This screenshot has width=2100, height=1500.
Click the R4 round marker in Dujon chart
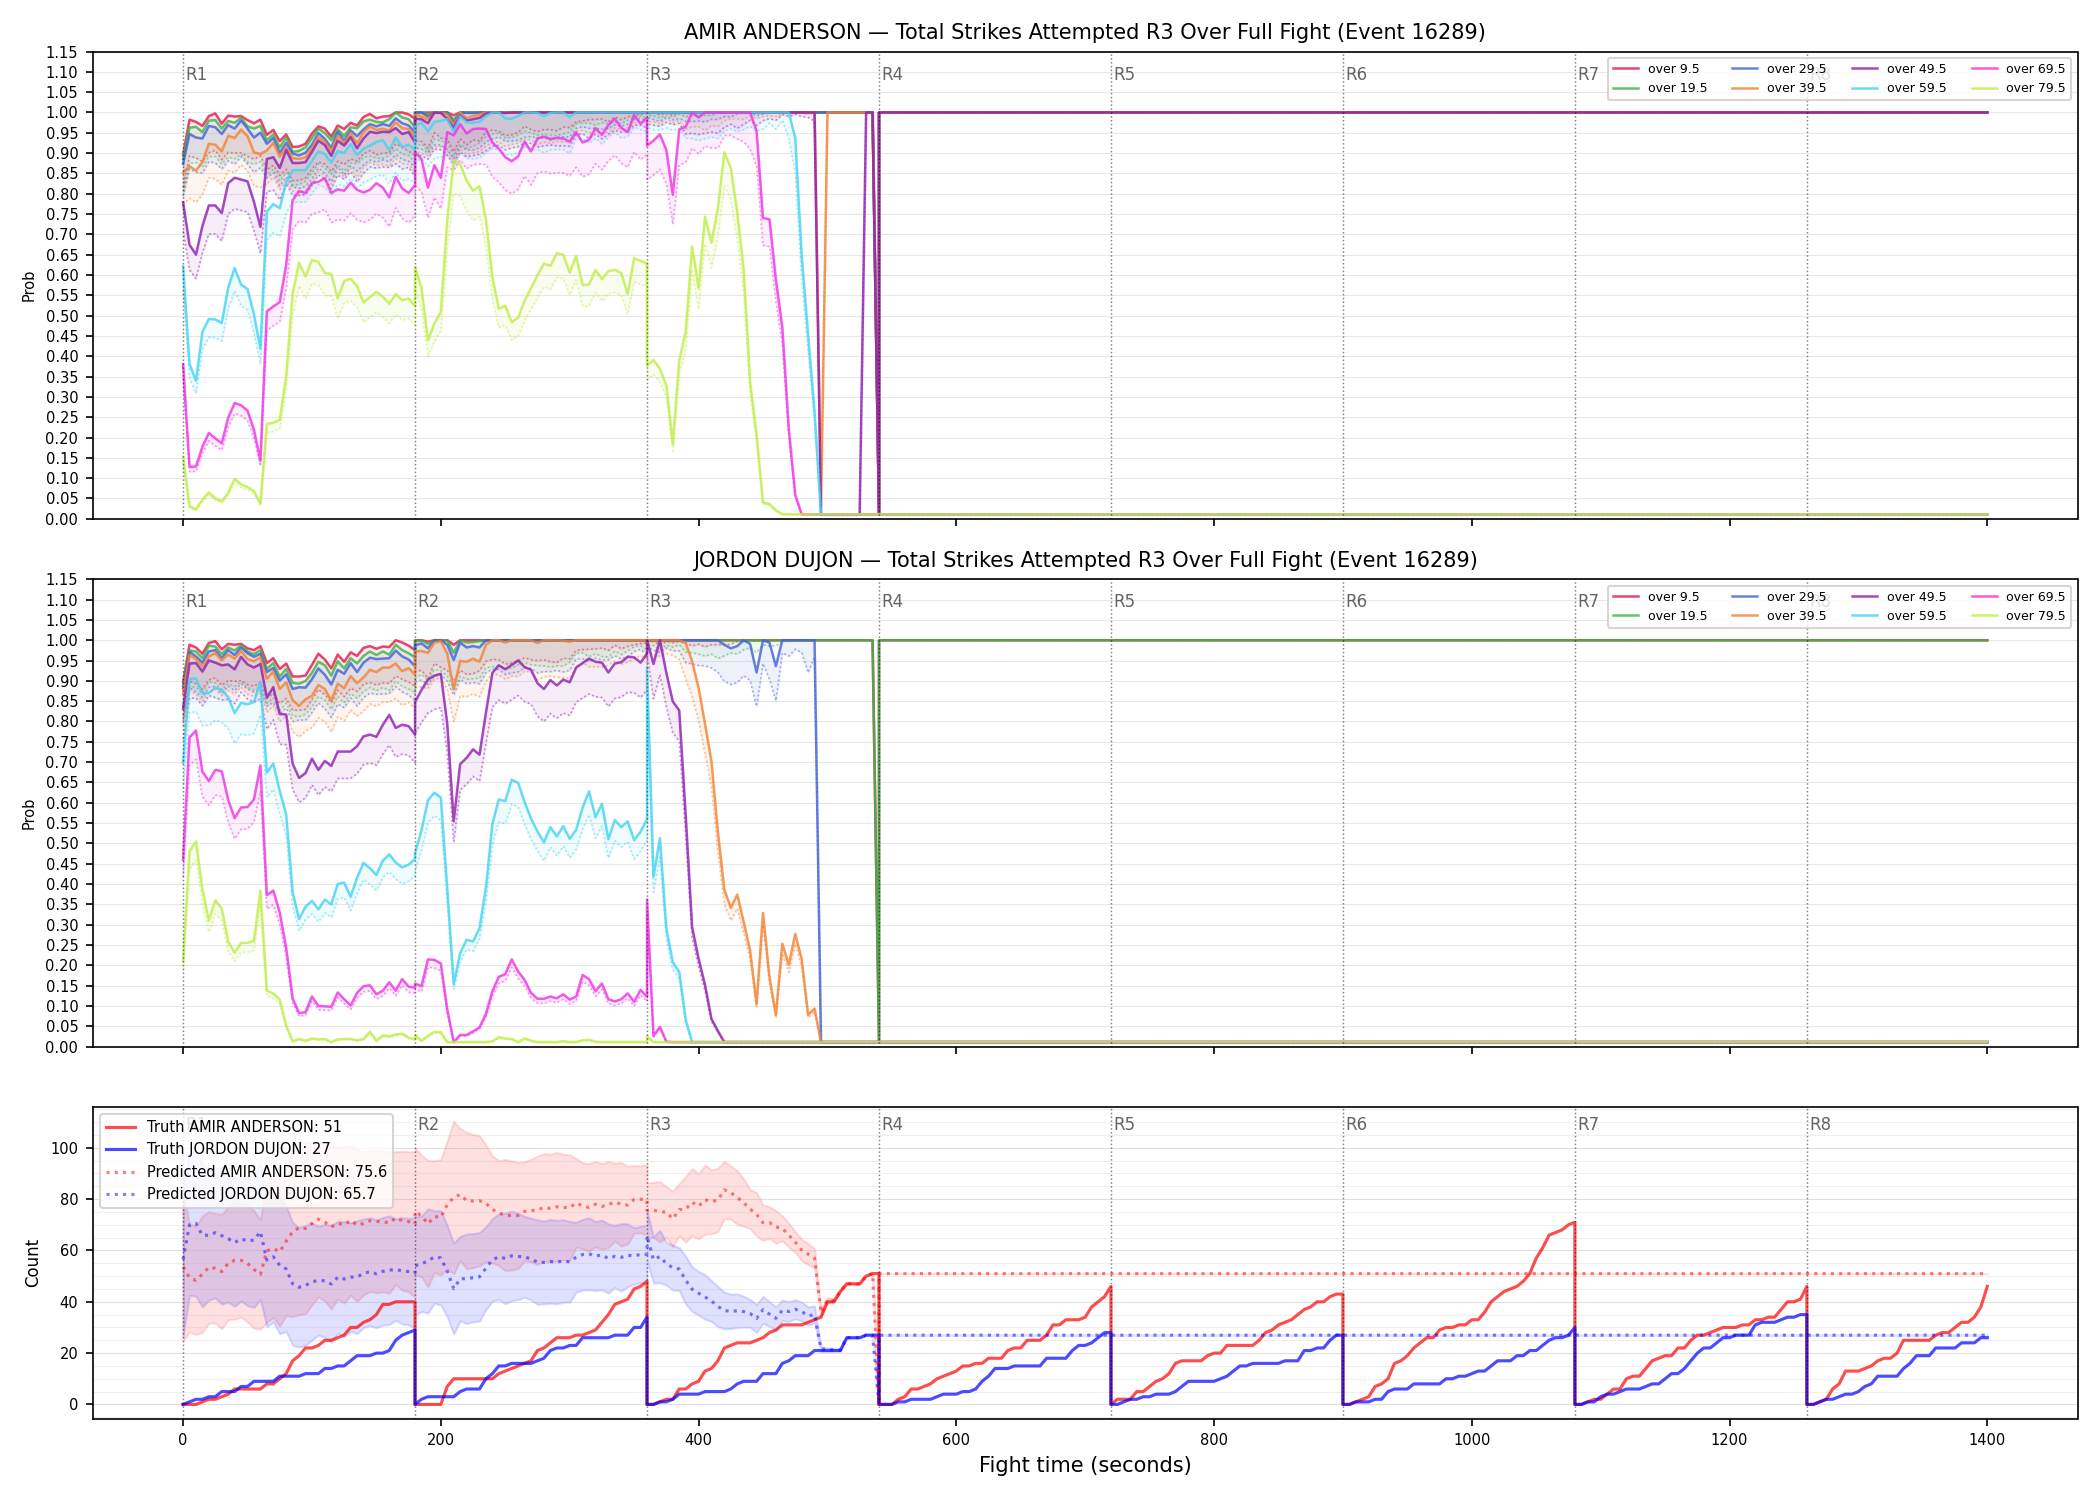892,601
